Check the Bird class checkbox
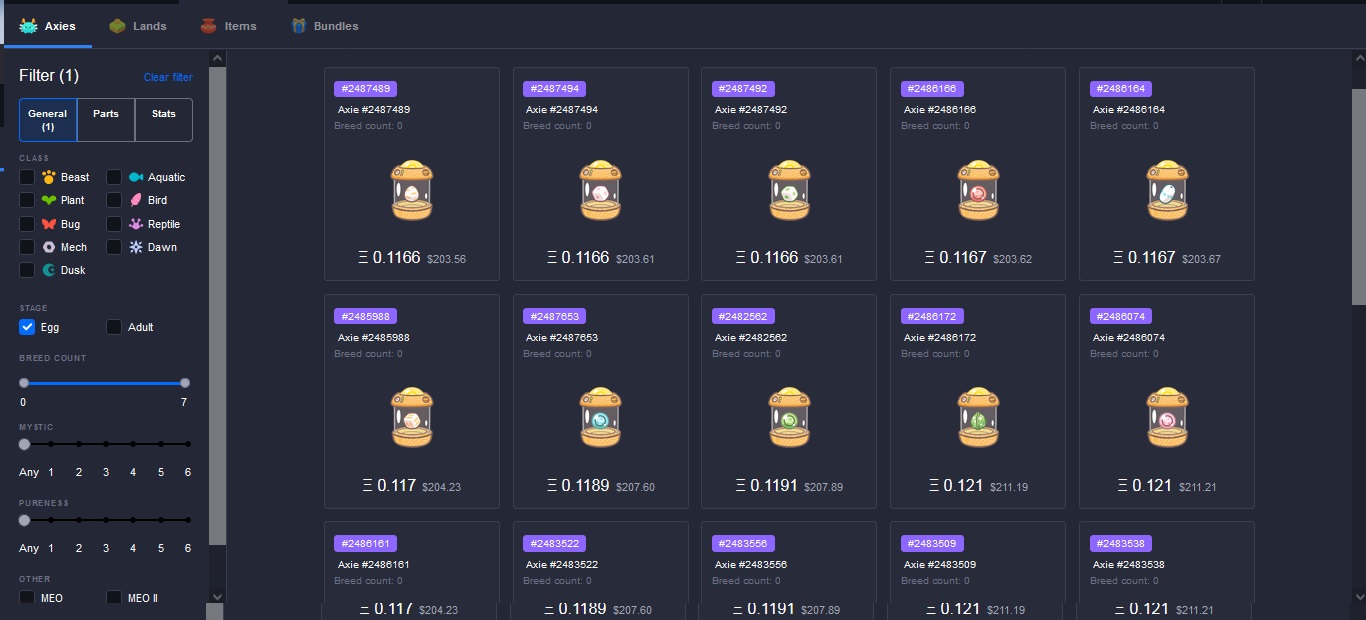Viewport: 1366px width, 620px height. coord(114,200)
